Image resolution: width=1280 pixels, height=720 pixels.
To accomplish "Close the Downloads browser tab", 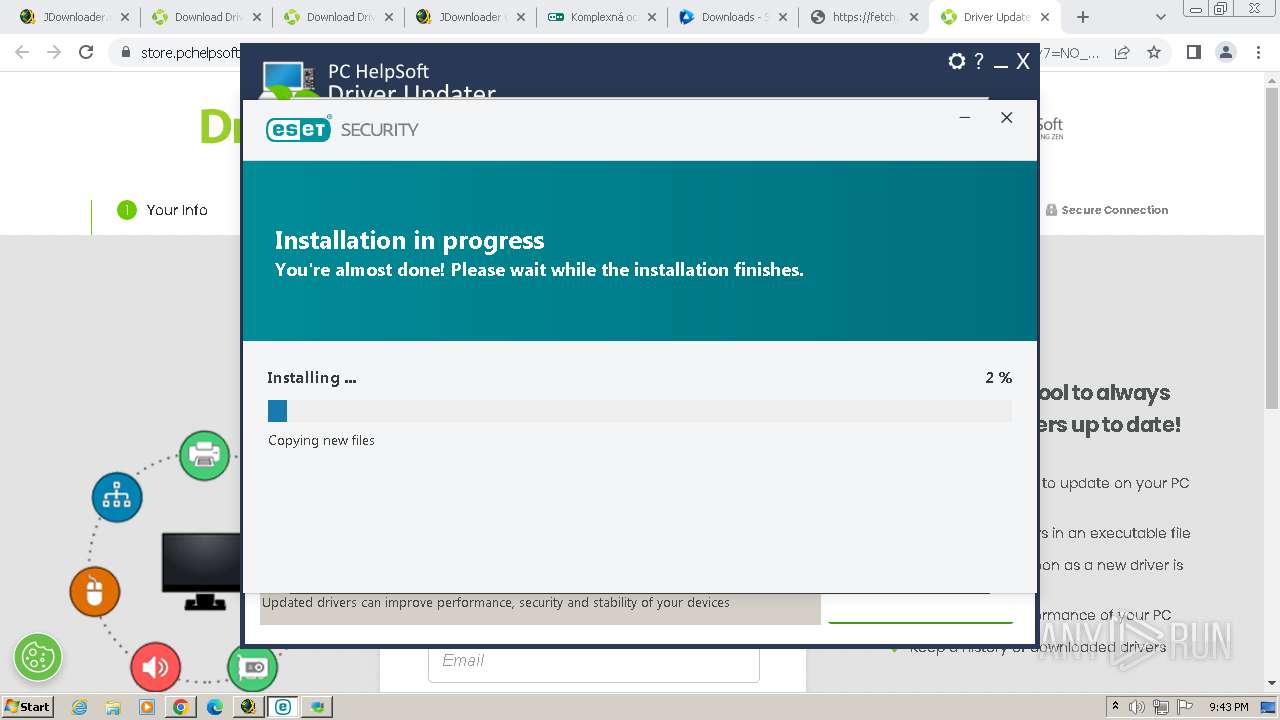I will (x=782, y=17).
